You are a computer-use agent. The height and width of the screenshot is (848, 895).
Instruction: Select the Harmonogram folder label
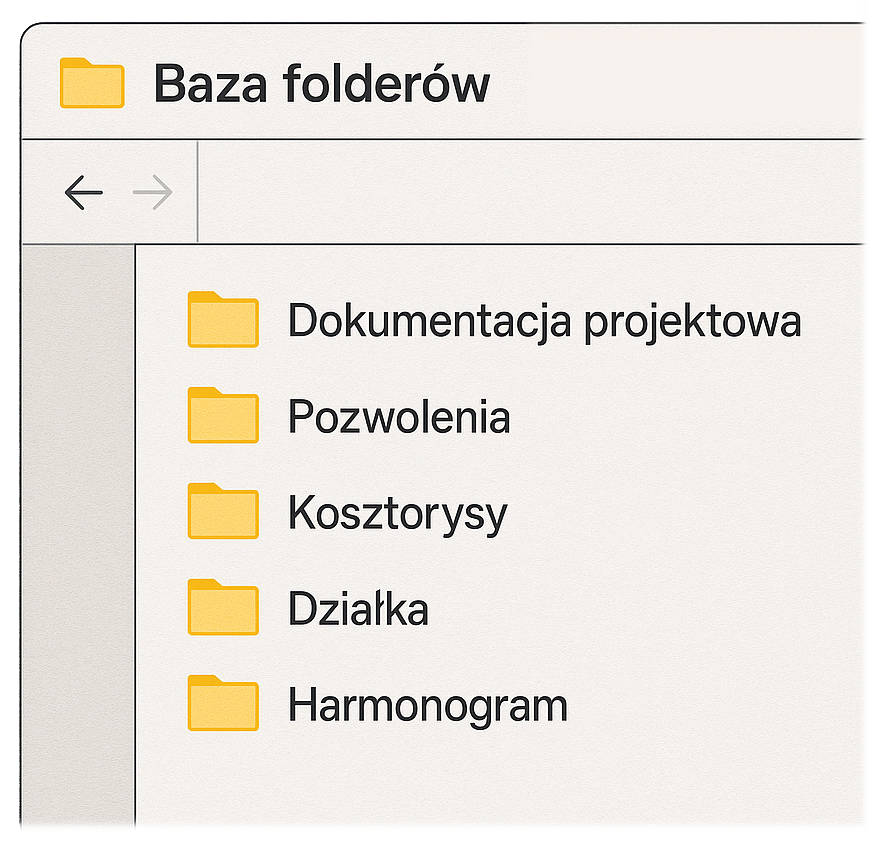(x=427, y=705)
